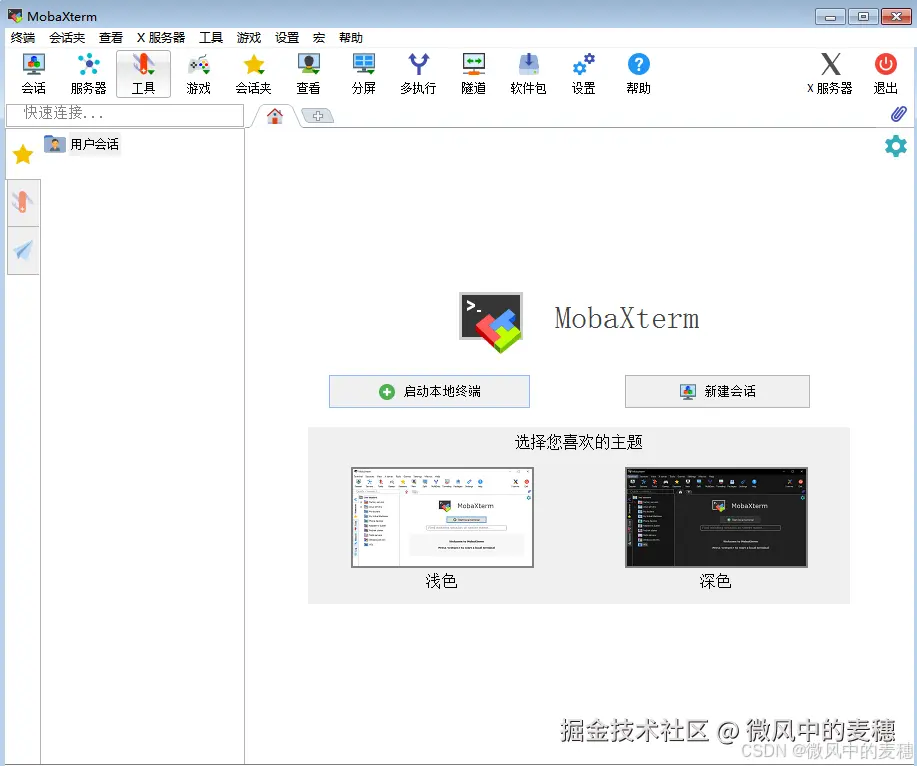Open a new tab with the plus button
Image resolution: width=917 pixels, height=766 pixels.
point(316,115)
